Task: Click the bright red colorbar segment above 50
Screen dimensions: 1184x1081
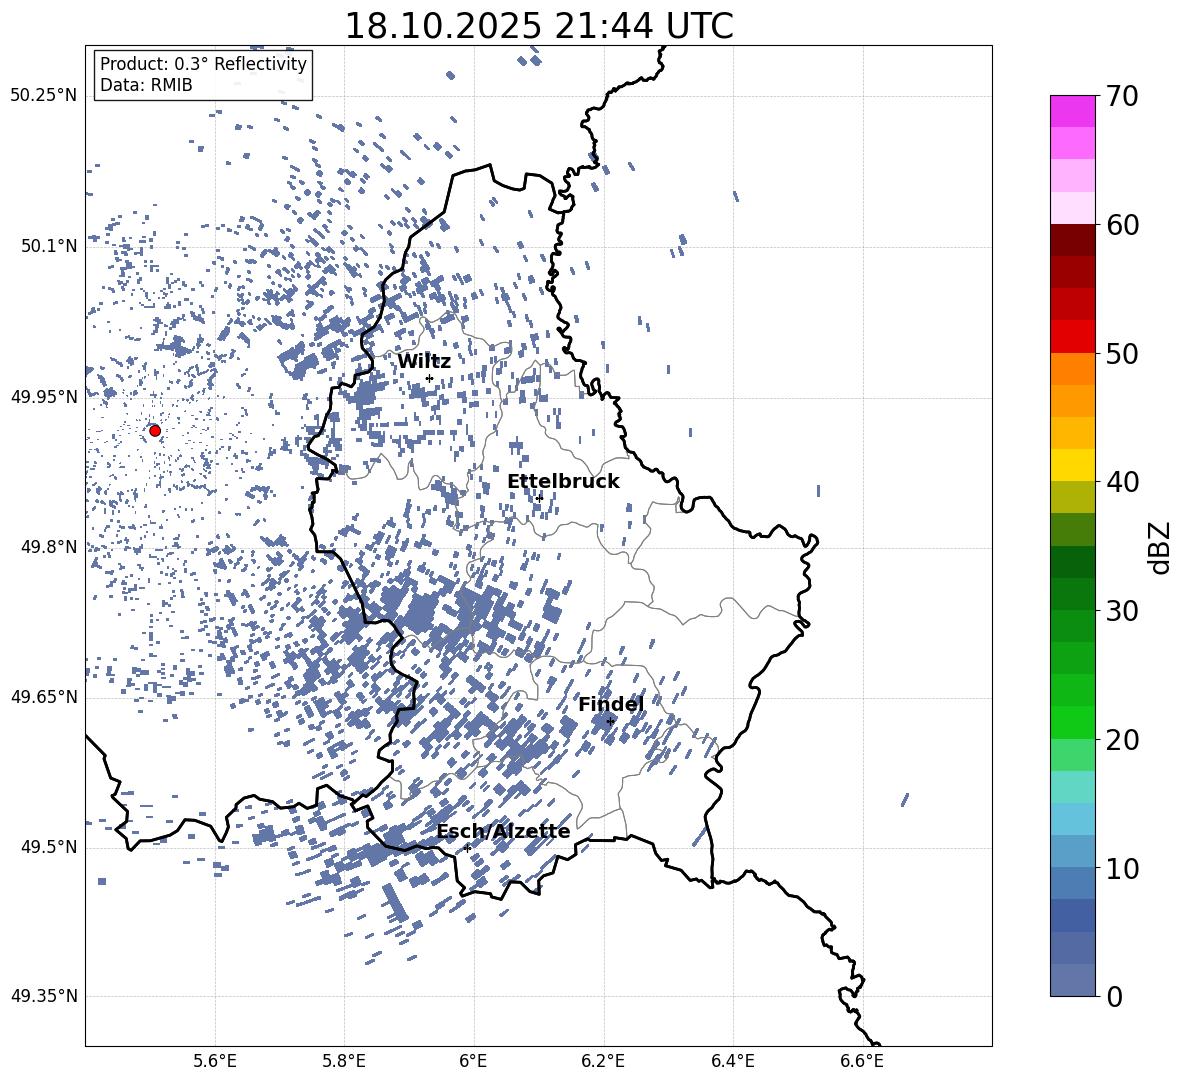Action: click(x=1072, y=337)
